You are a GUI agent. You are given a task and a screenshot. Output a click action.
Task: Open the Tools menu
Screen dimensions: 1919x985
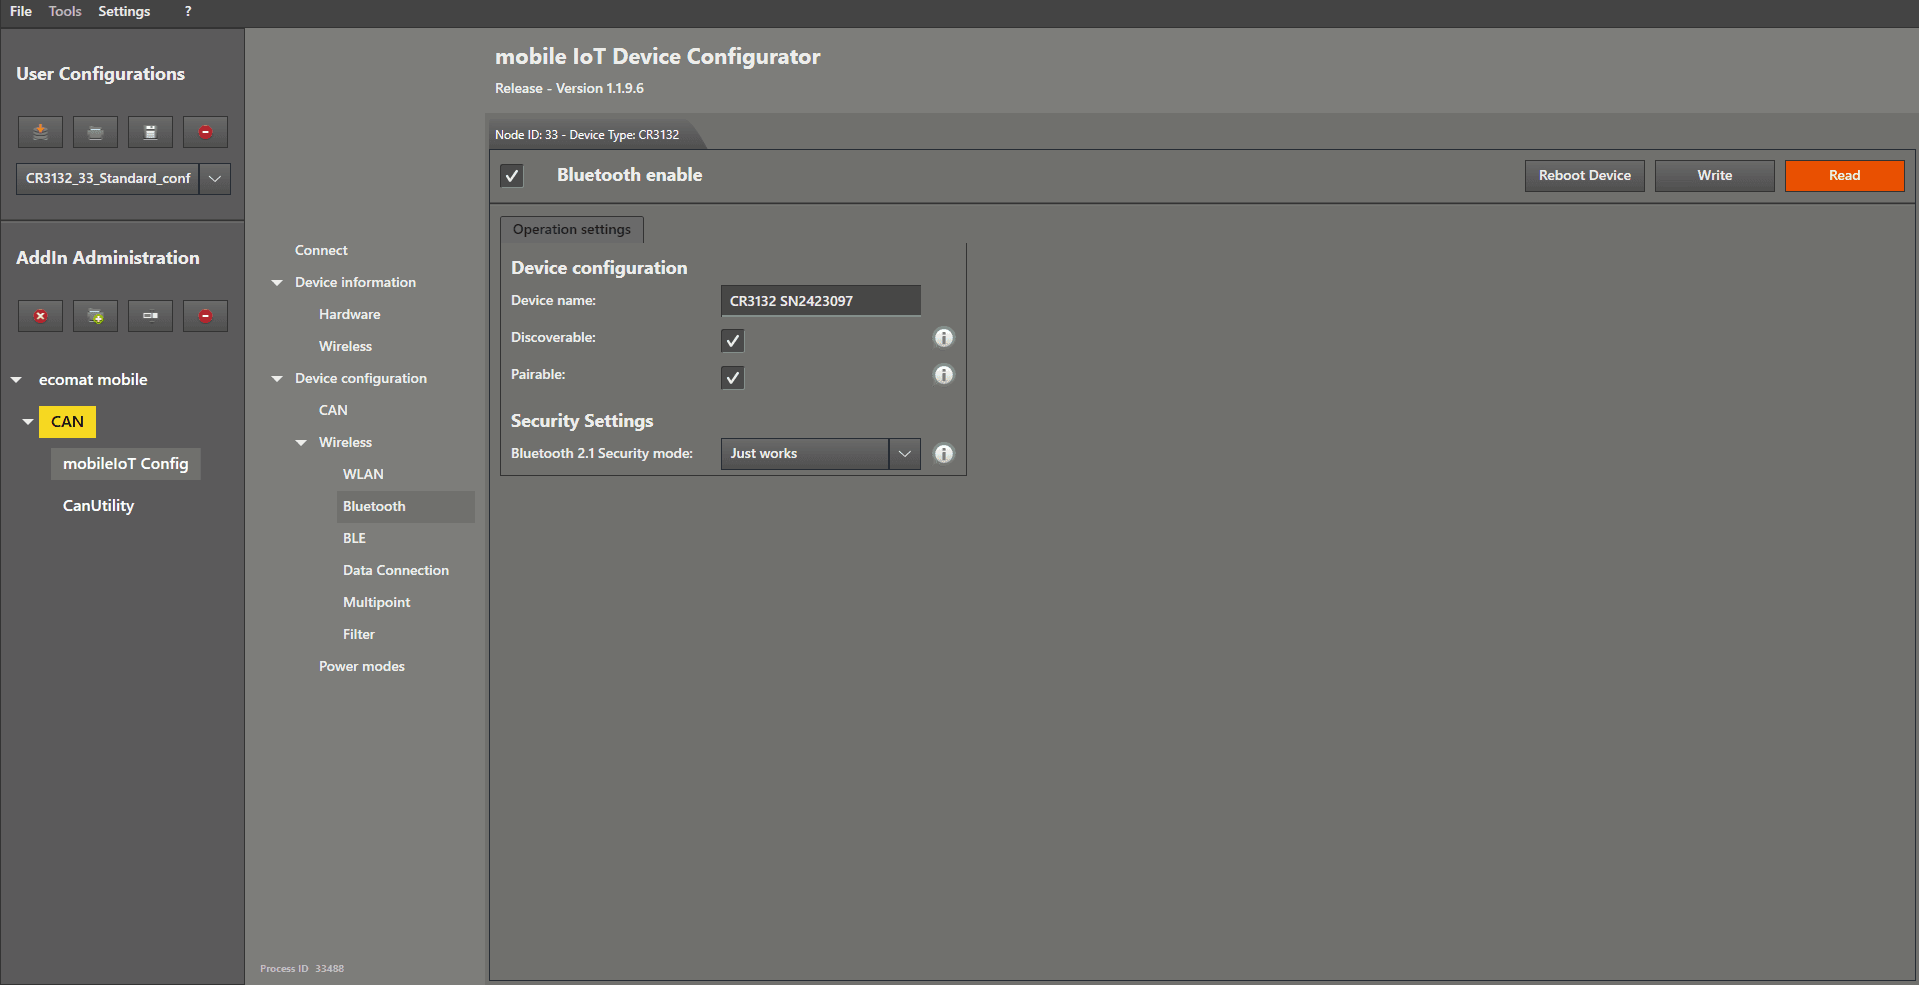pos(65,12)
